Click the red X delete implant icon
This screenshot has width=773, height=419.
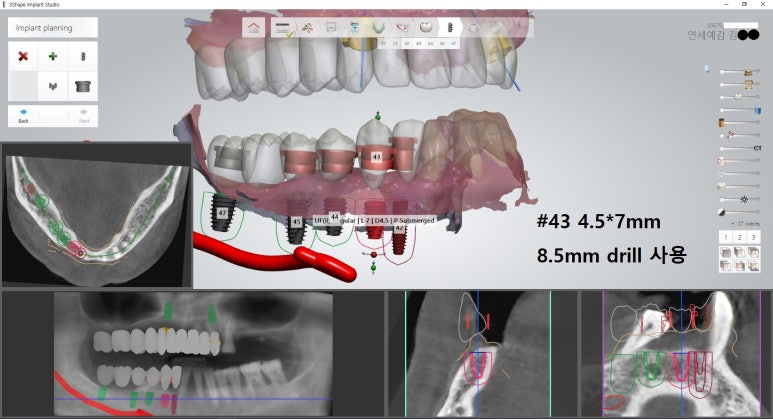coord(23,57)
